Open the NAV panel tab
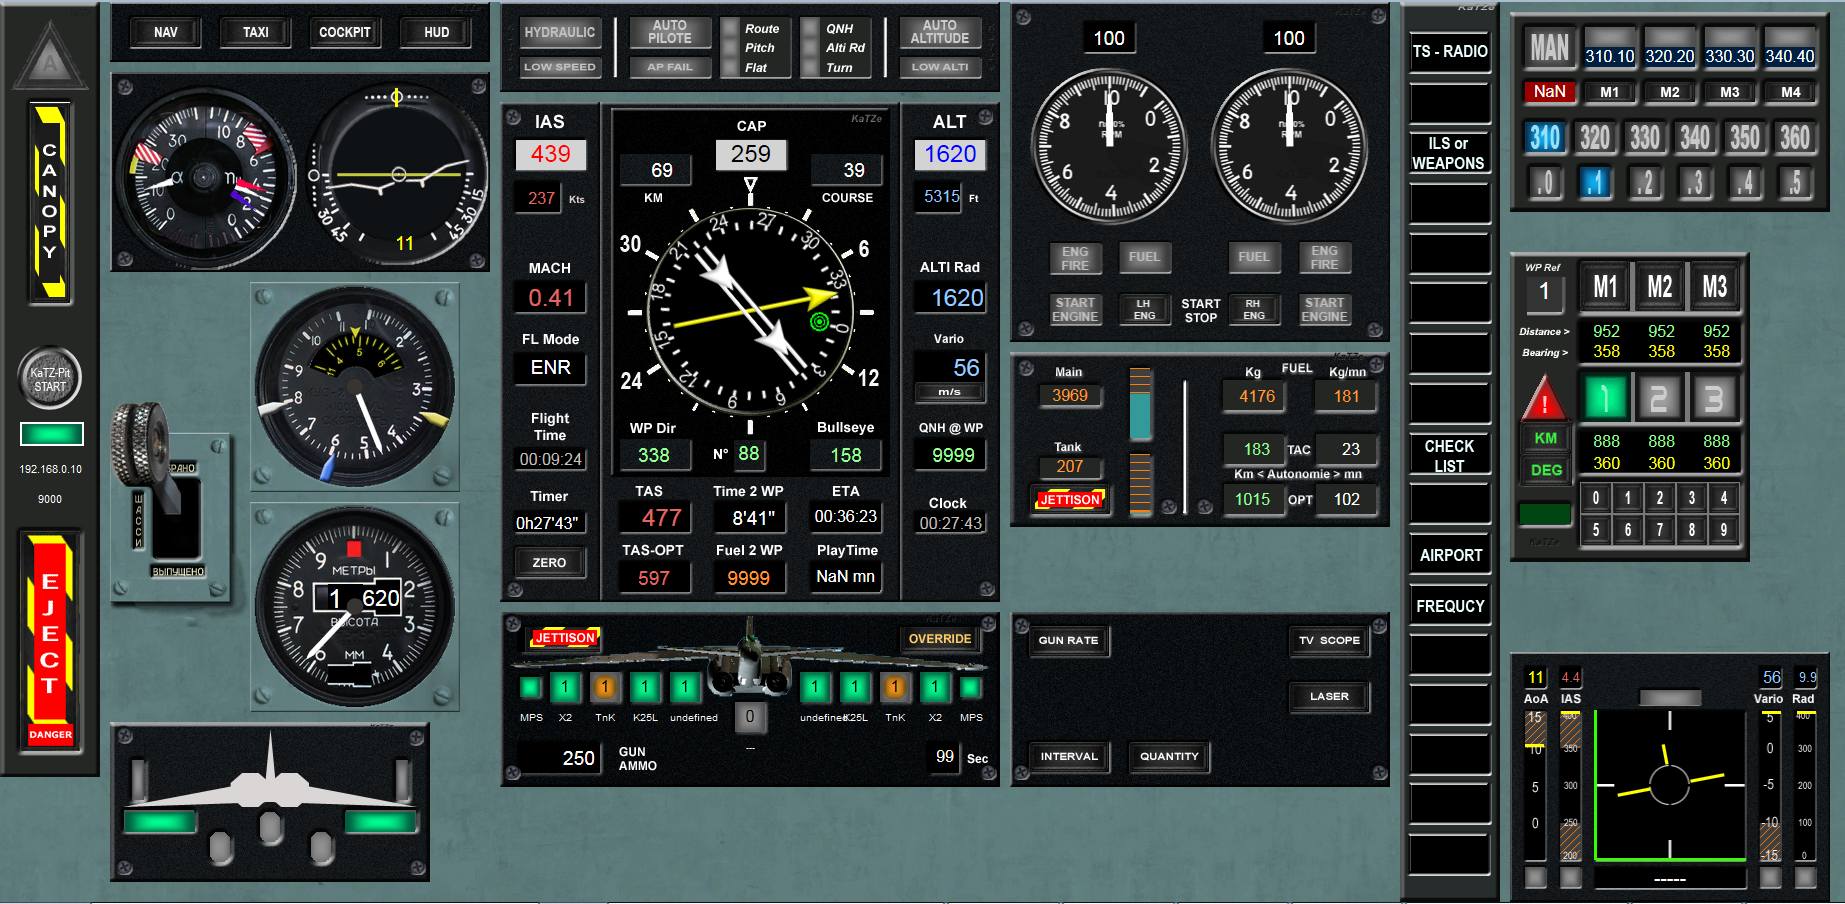1845x904 pixels. (x=166, y=33)
